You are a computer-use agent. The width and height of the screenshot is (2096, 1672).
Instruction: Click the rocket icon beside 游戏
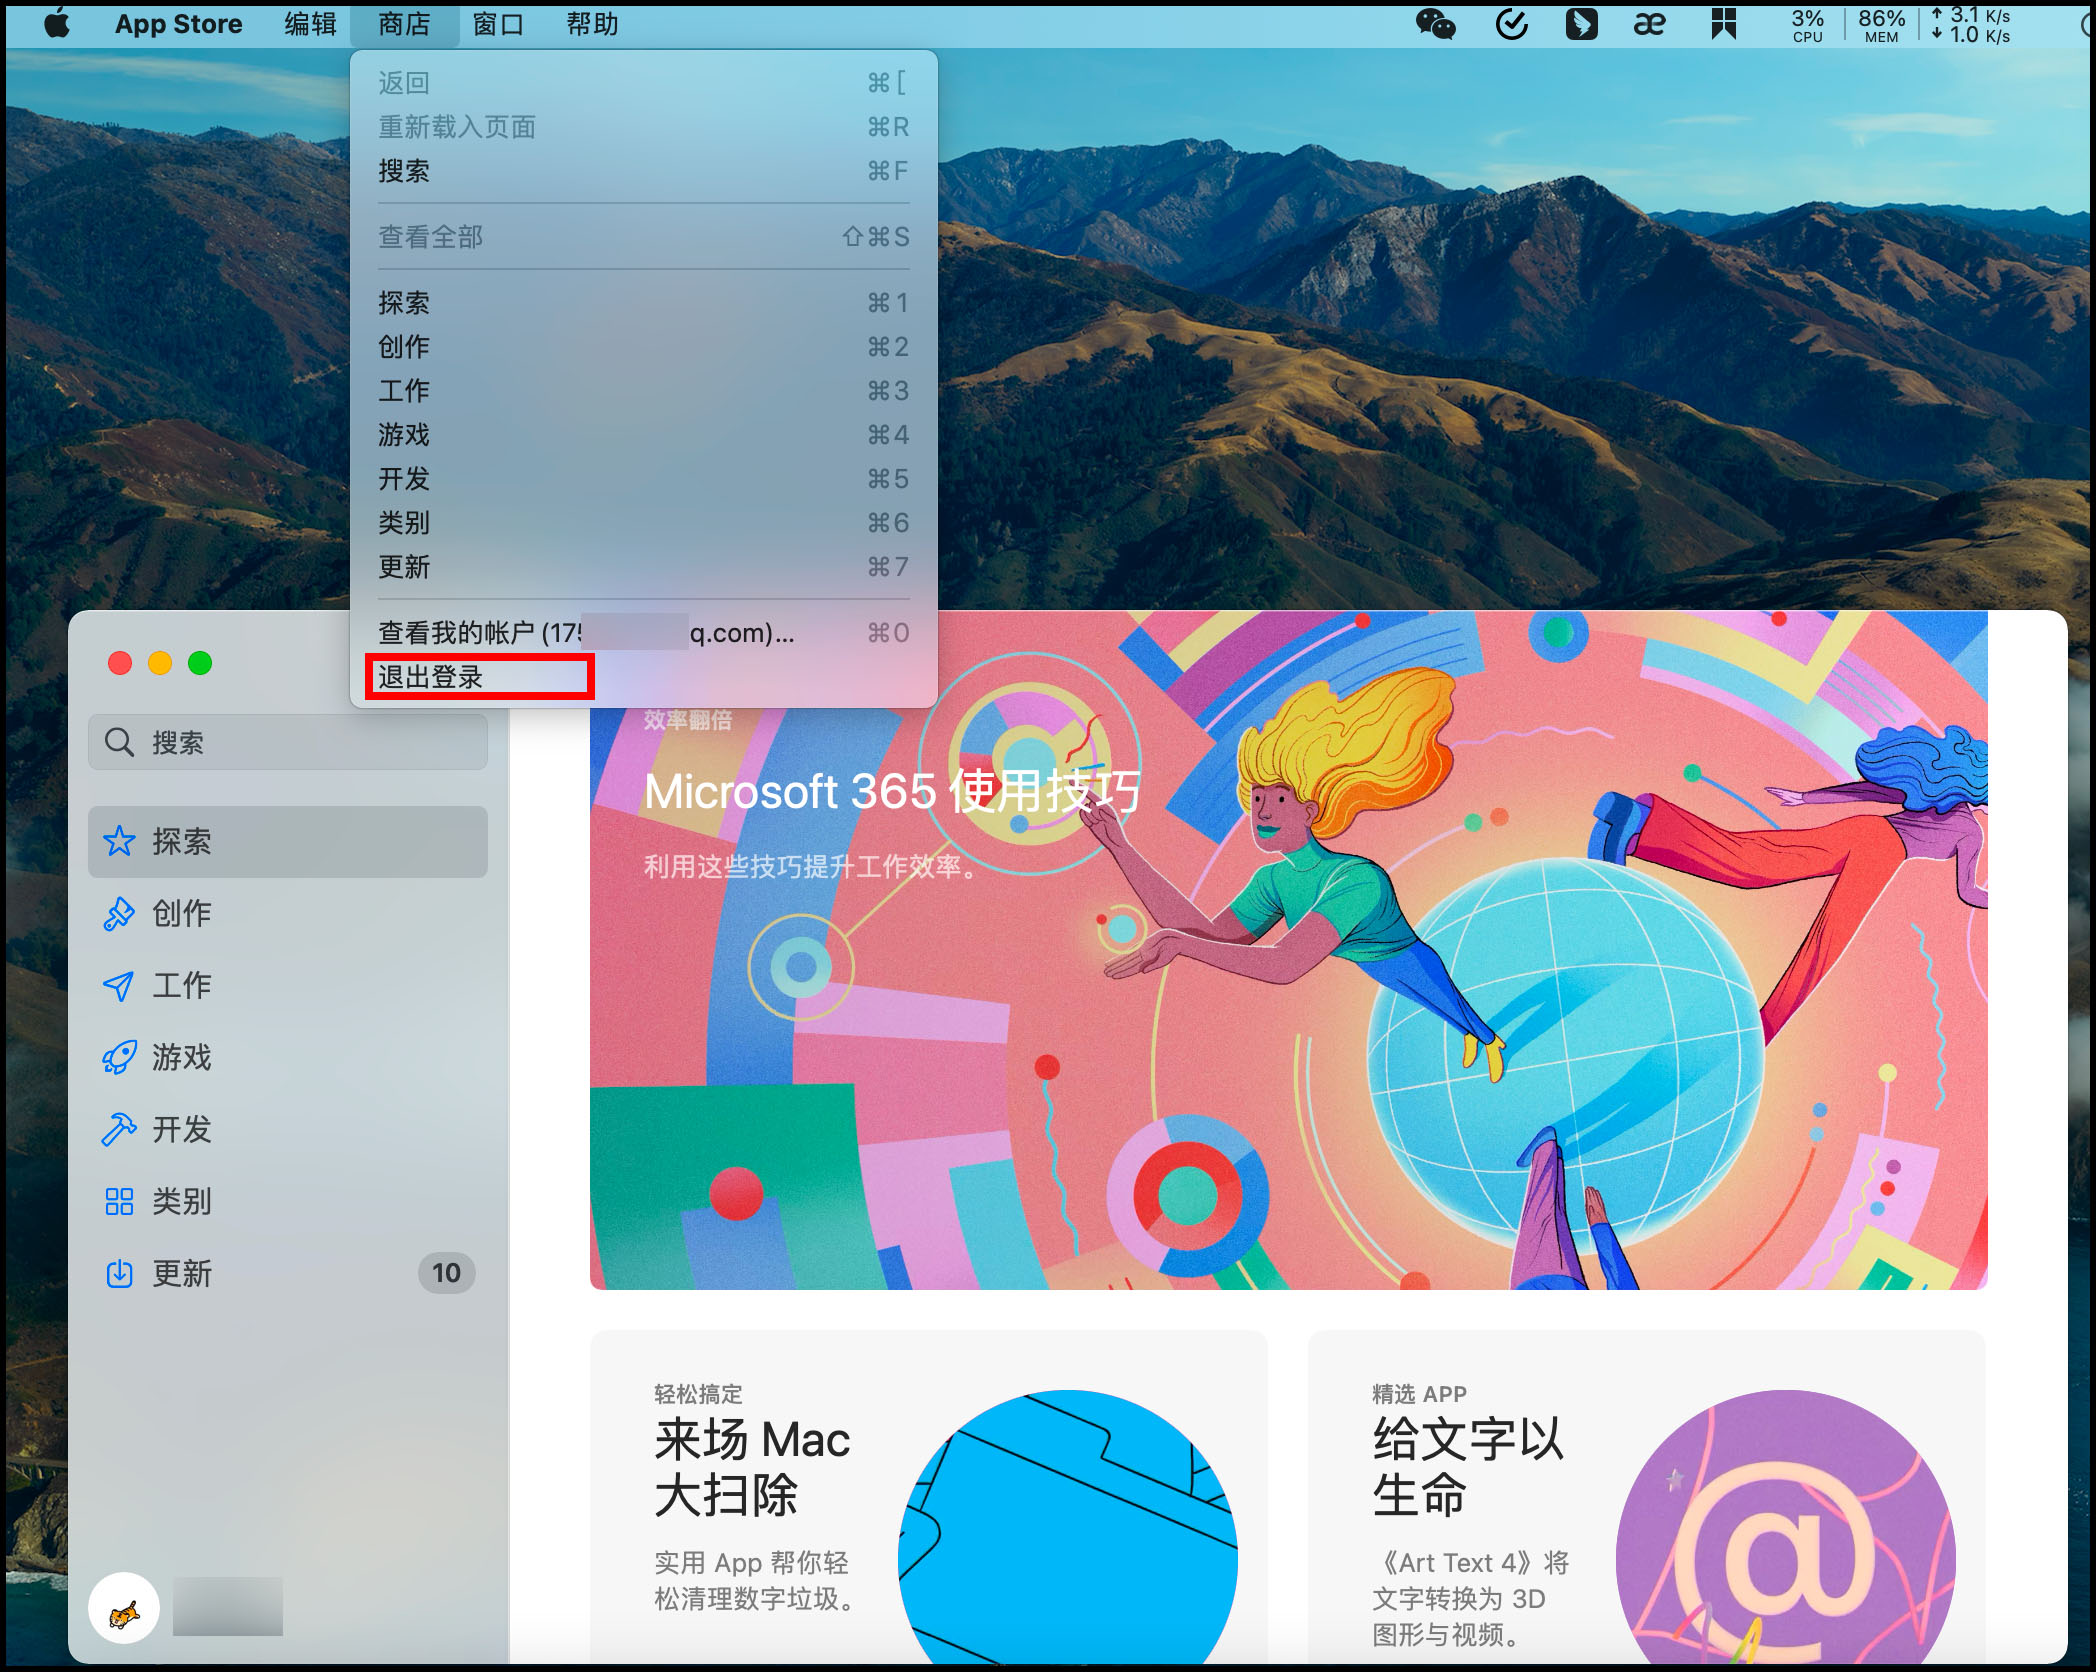pyautogui.click(x=119, y=1057)
